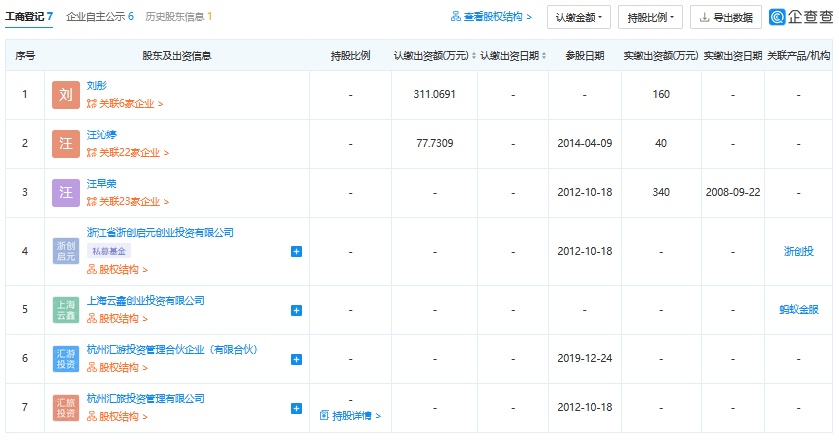The width and height of the screenshot is (839, 440).
Task: Click the purple 汪 avatar for 汪早荣
Action: pos(65,192)
